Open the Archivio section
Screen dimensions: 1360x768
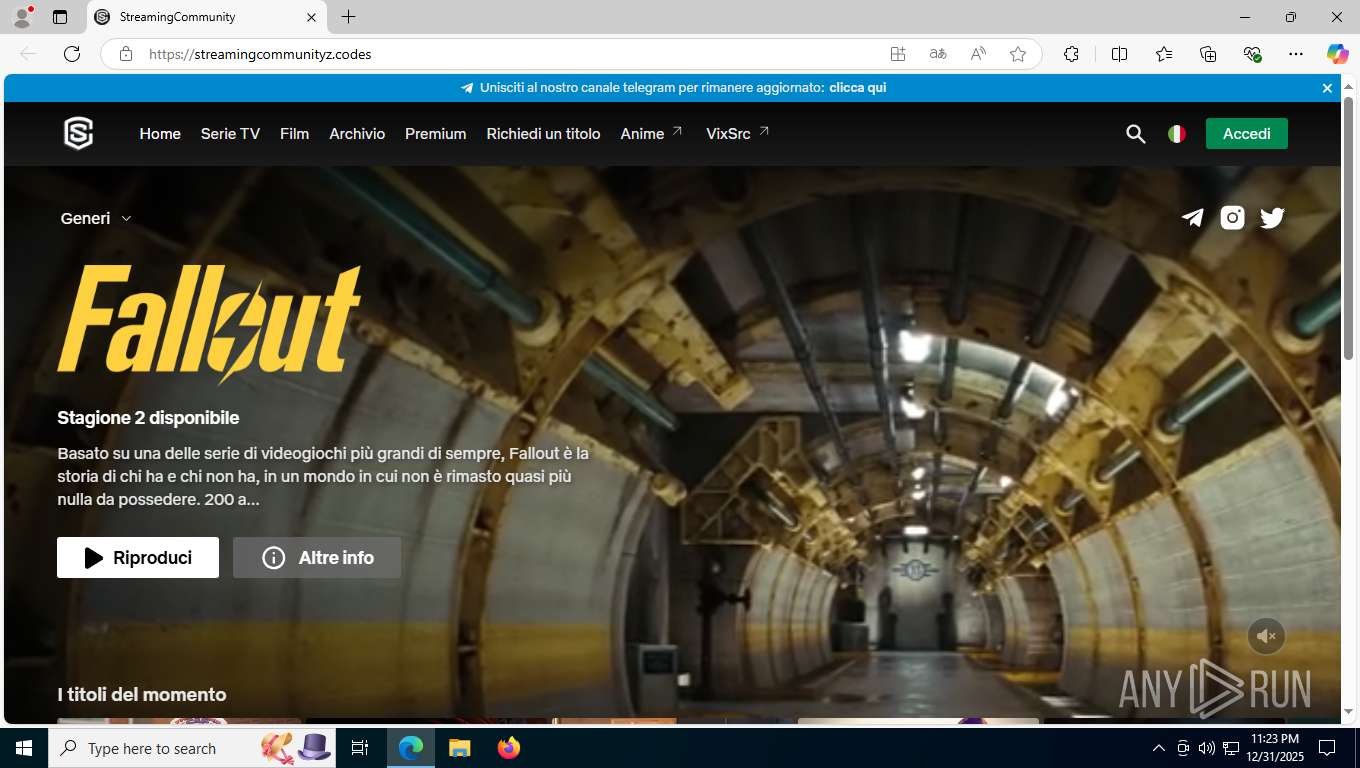(357, 134)
